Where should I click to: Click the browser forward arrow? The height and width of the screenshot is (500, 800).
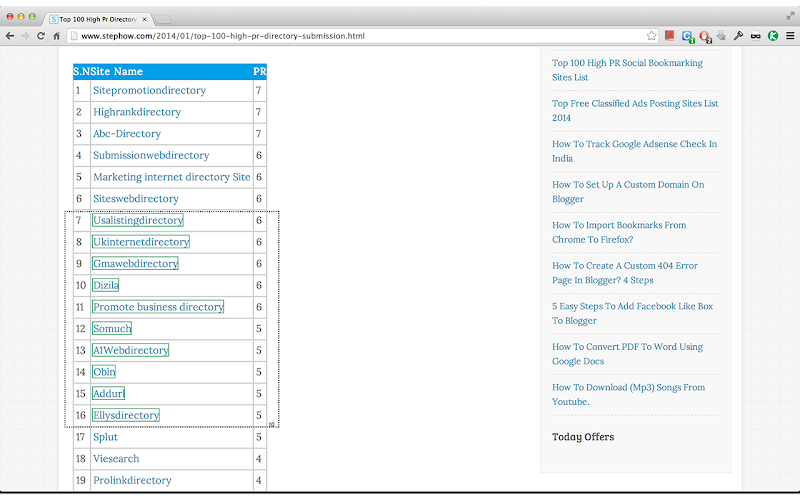coord(25,36)
